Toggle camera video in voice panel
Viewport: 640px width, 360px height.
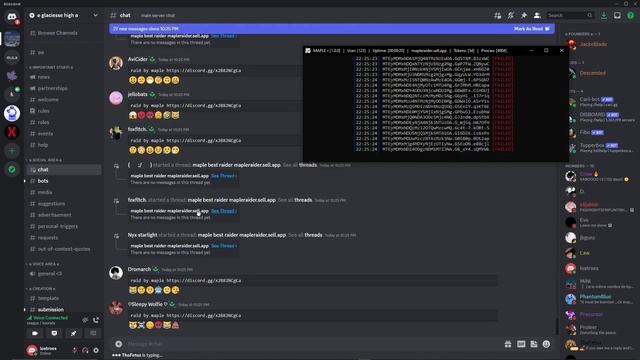[35, 333]
